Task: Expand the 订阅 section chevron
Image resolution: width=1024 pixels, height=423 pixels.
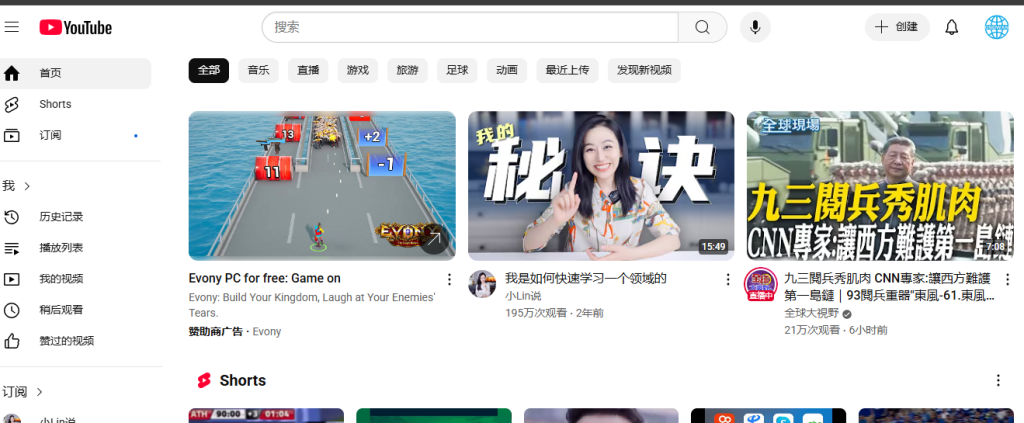Action: 40,392
